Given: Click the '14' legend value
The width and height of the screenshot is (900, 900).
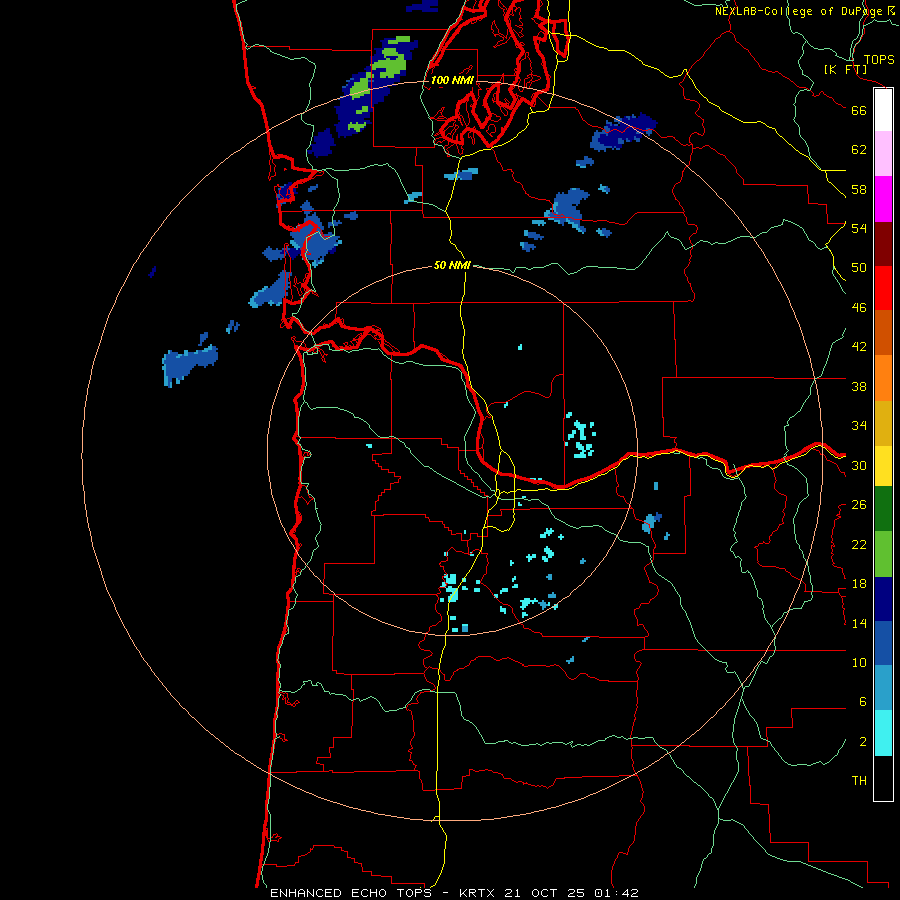Looking at the screenshot, I should tap(859, 623).
